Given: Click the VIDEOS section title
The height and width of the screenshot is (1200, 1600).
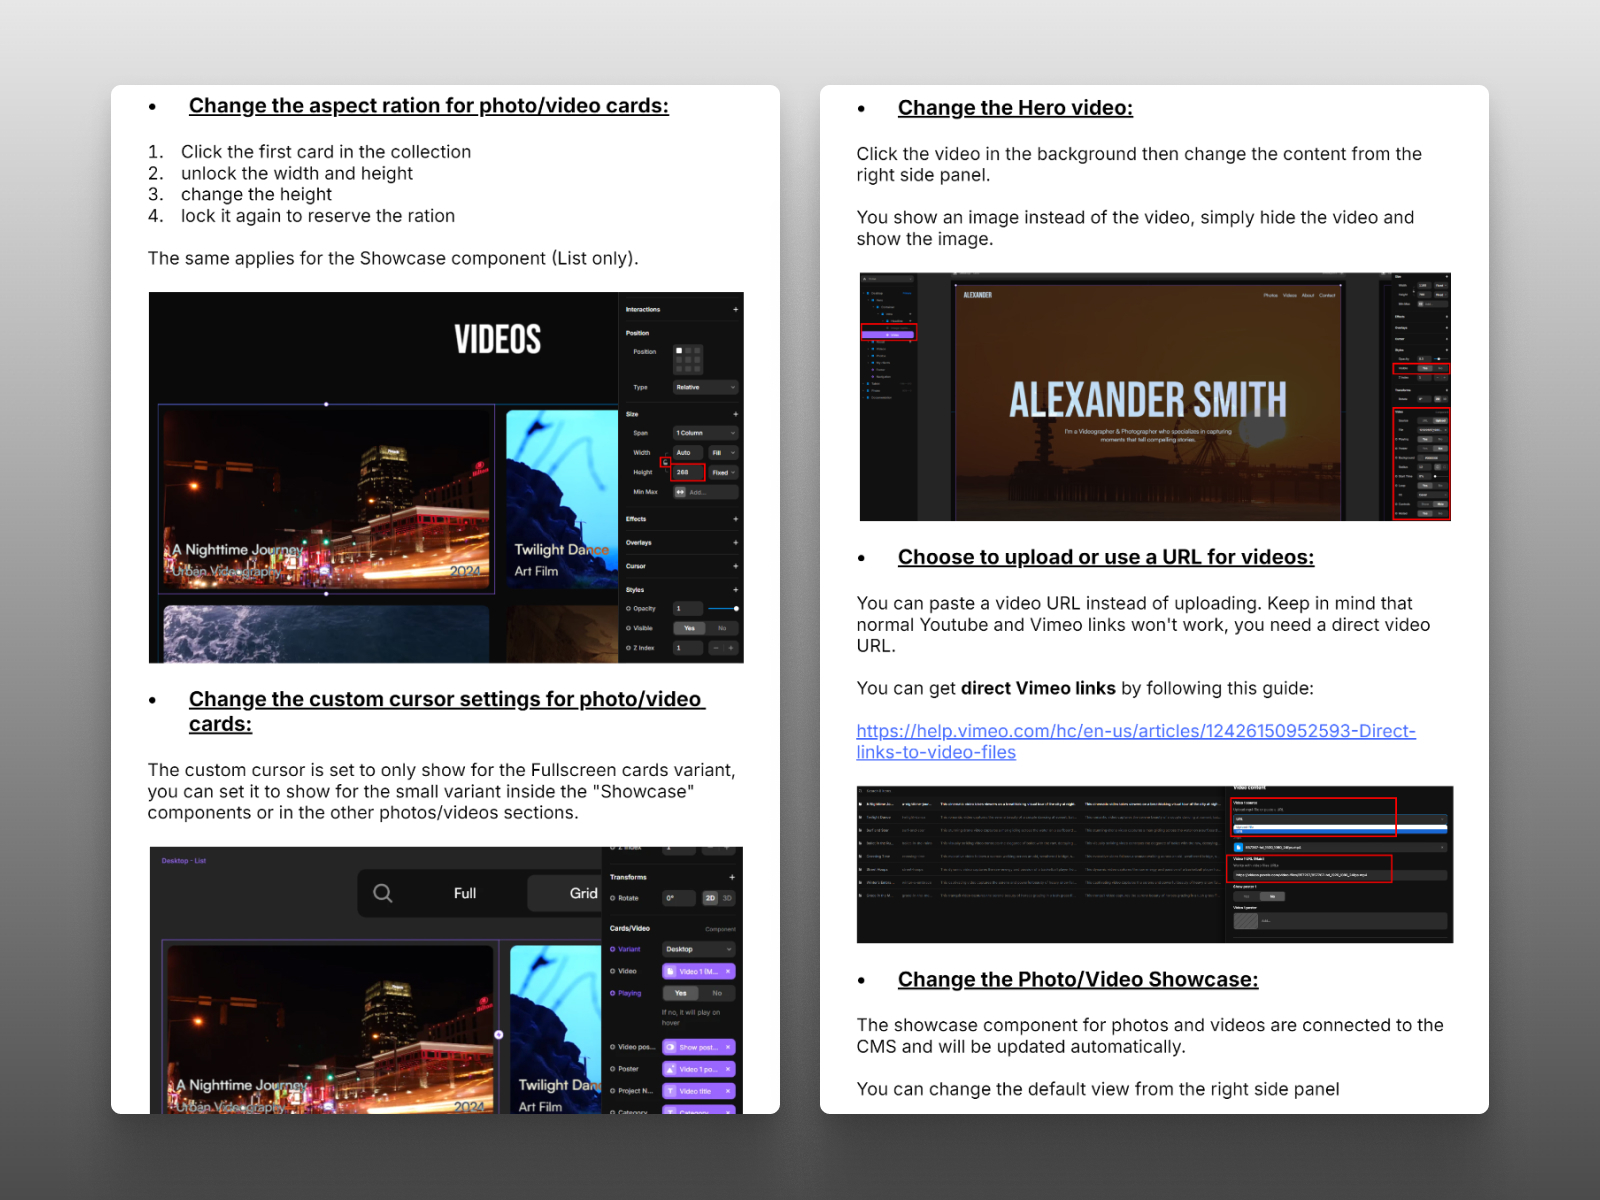Looking at the screenshot, I should click(x=497, y=340).
